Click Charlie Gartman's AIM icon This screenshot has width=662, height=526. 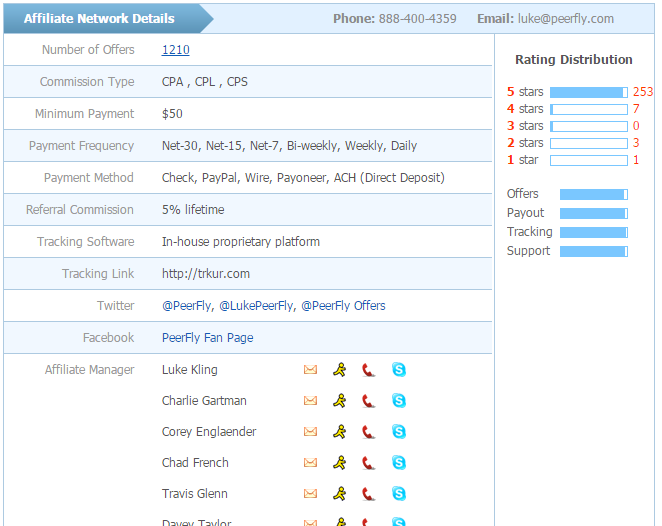(x=339, y=400)
